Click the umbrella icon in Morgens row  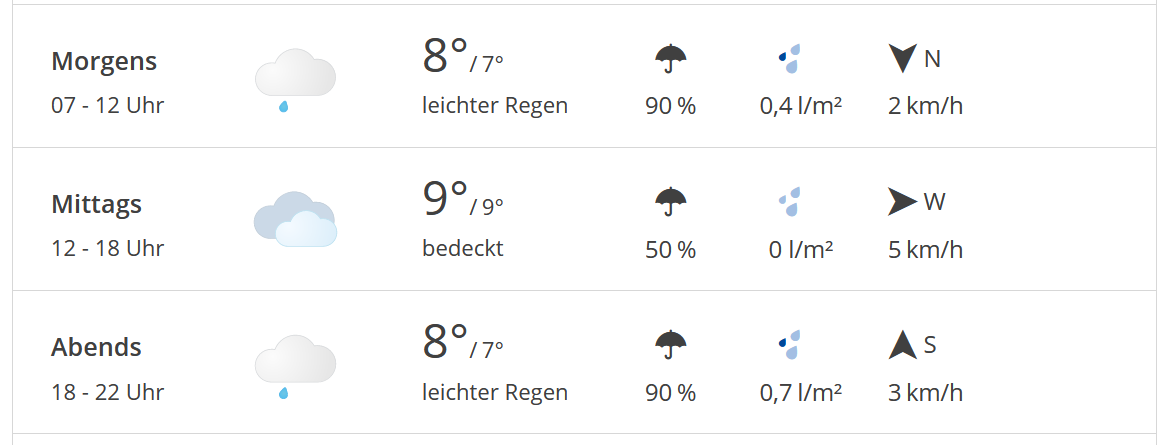[670, 59]
